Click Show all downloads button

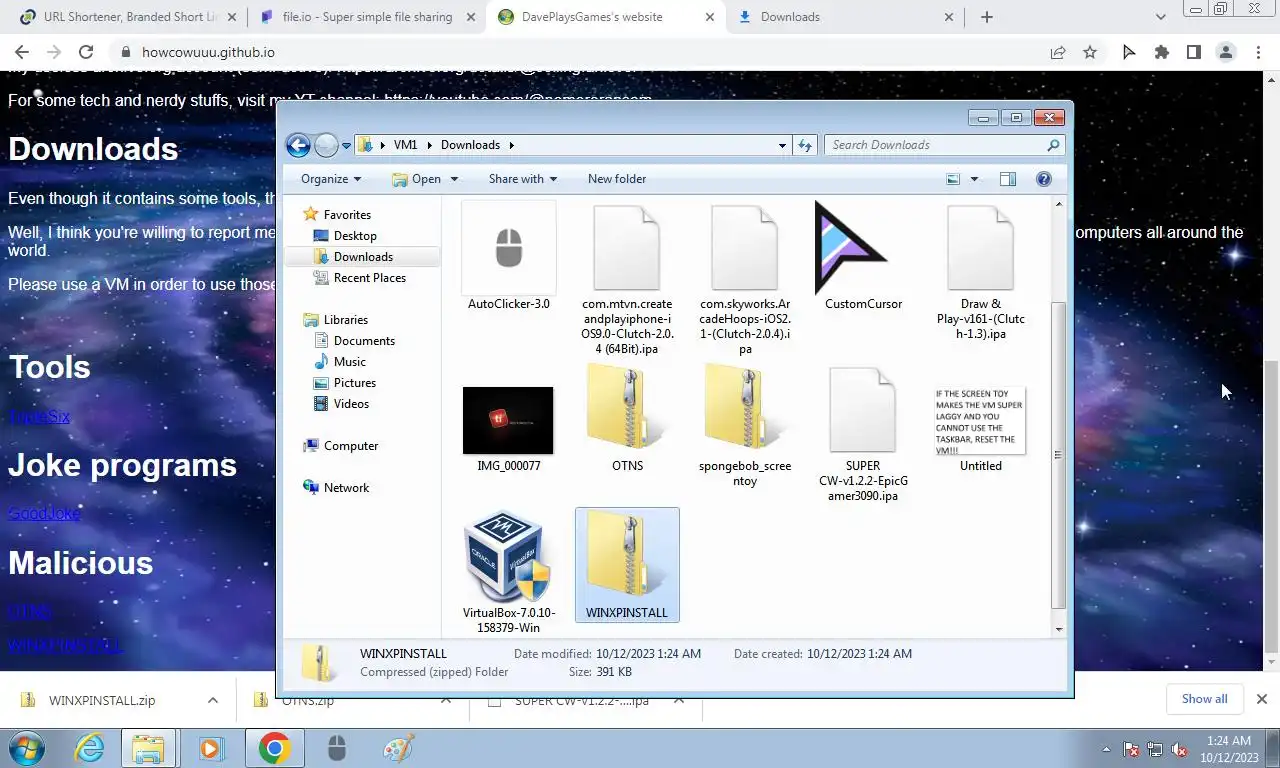coord(1204,699)
